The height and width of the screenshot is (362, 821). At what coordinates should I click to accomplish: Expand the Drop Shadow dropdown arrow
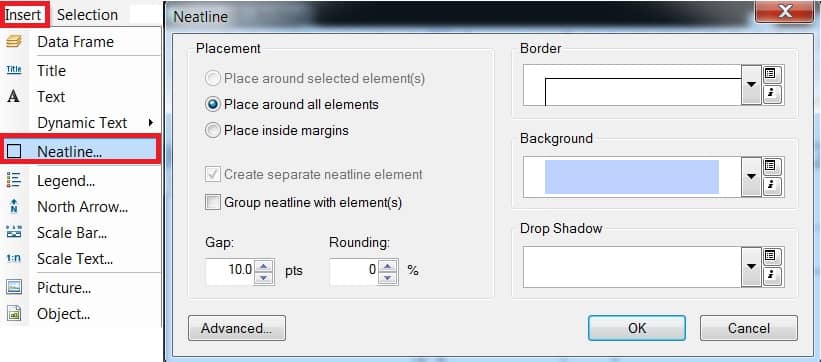752,267
